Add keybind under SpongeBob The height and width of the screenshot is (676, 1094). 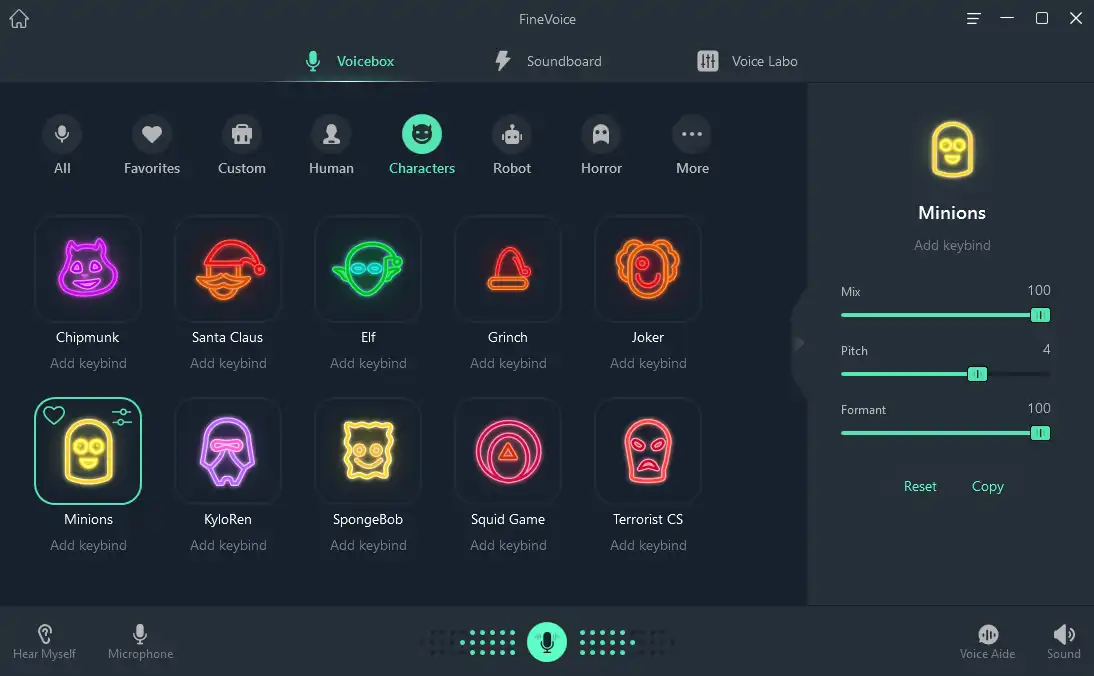pos(368,546)
